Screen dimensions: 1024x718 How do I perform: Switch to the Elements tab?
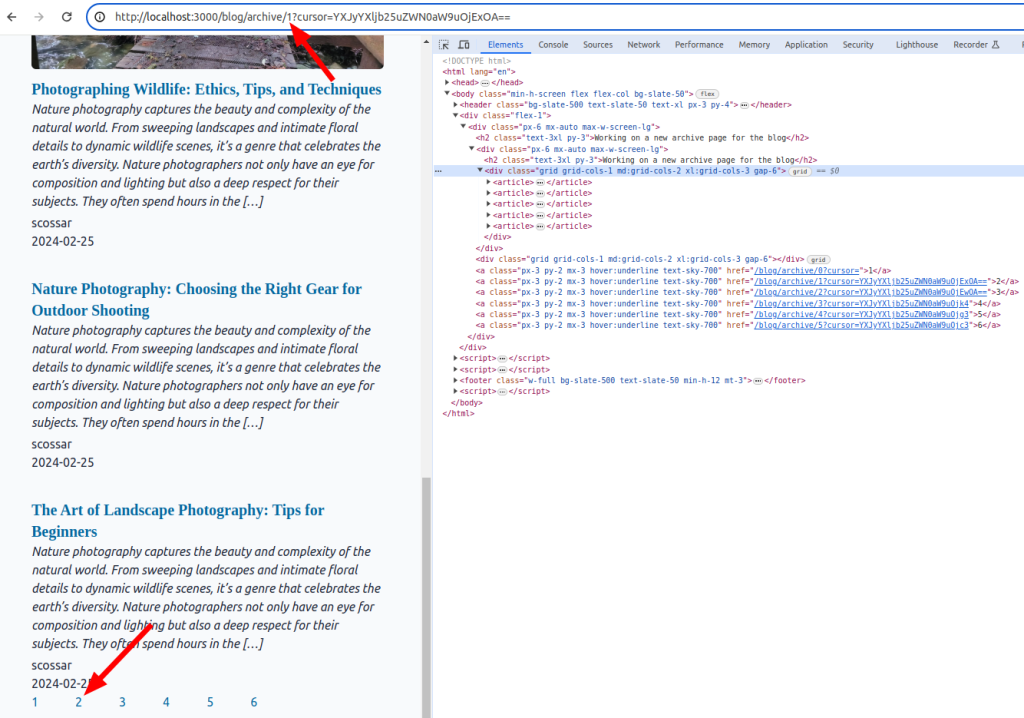tap(505, 44)
